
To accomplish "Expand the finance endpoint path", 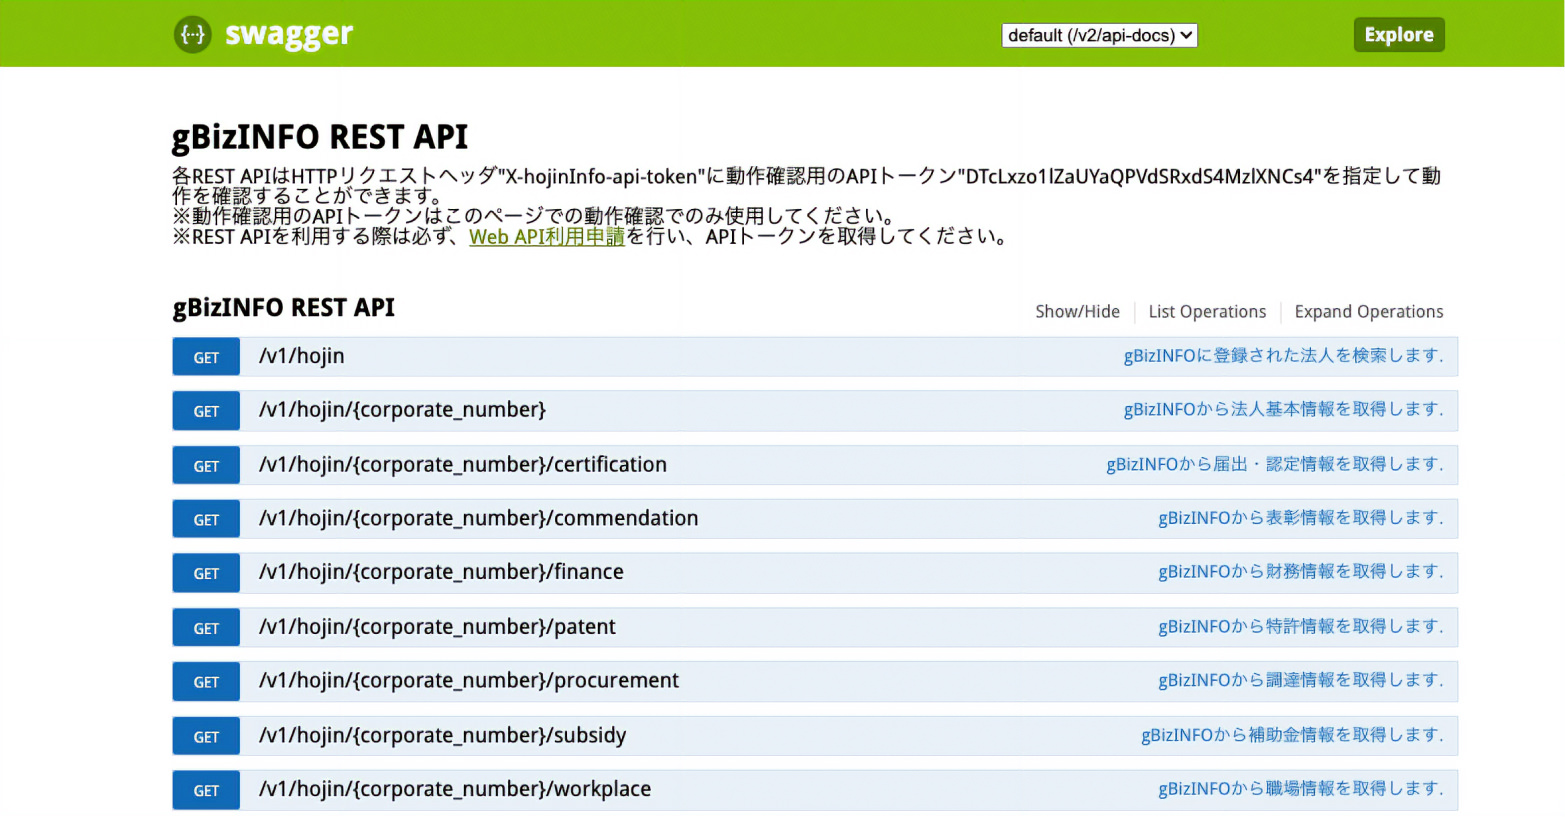I will tap(441, 572).
